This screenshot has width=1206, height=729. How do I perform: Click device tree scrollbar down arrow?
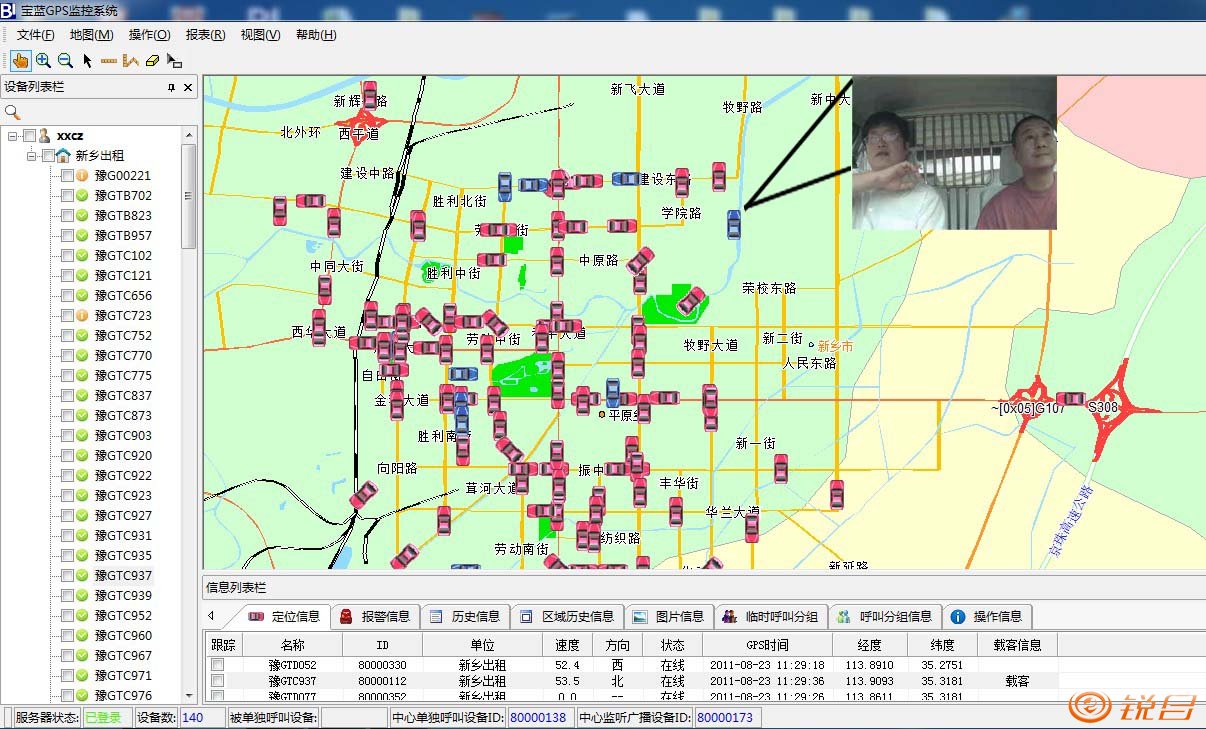tap(188, 695)
